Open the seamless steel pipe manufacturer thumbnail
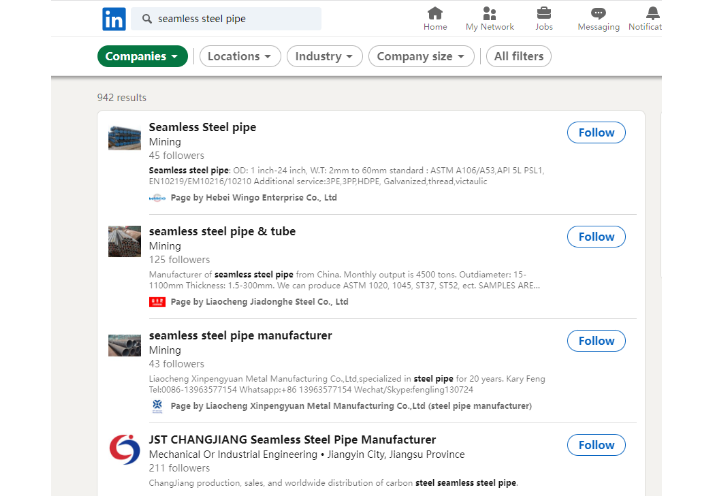This screenshot has height=498, width=711. click(125, 346)
